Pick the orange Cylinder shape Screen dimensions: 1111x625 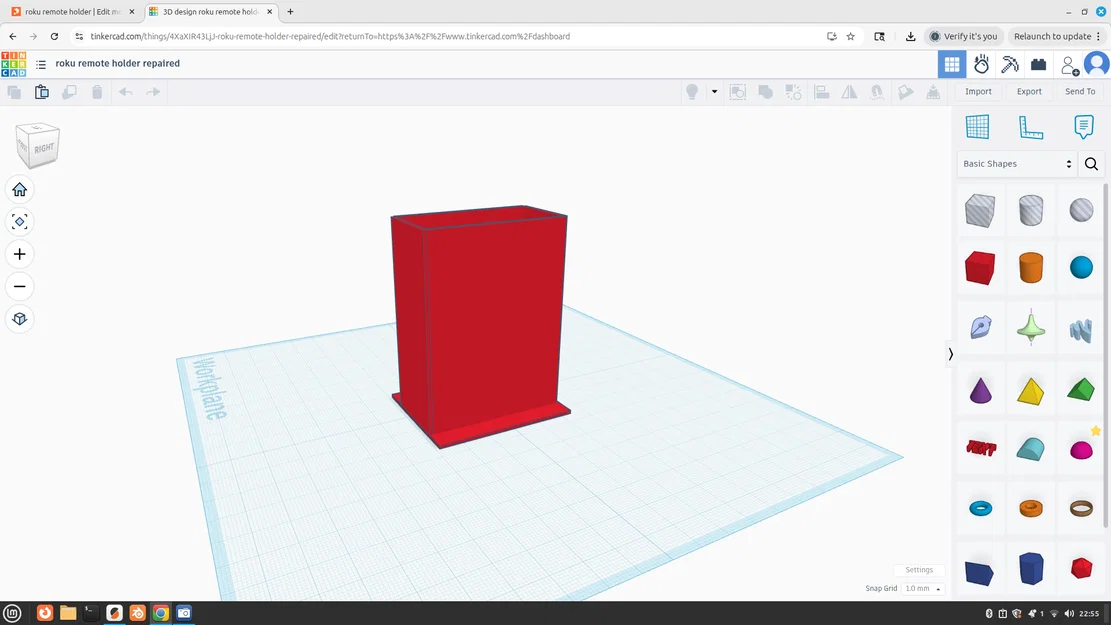(1031, 268)
